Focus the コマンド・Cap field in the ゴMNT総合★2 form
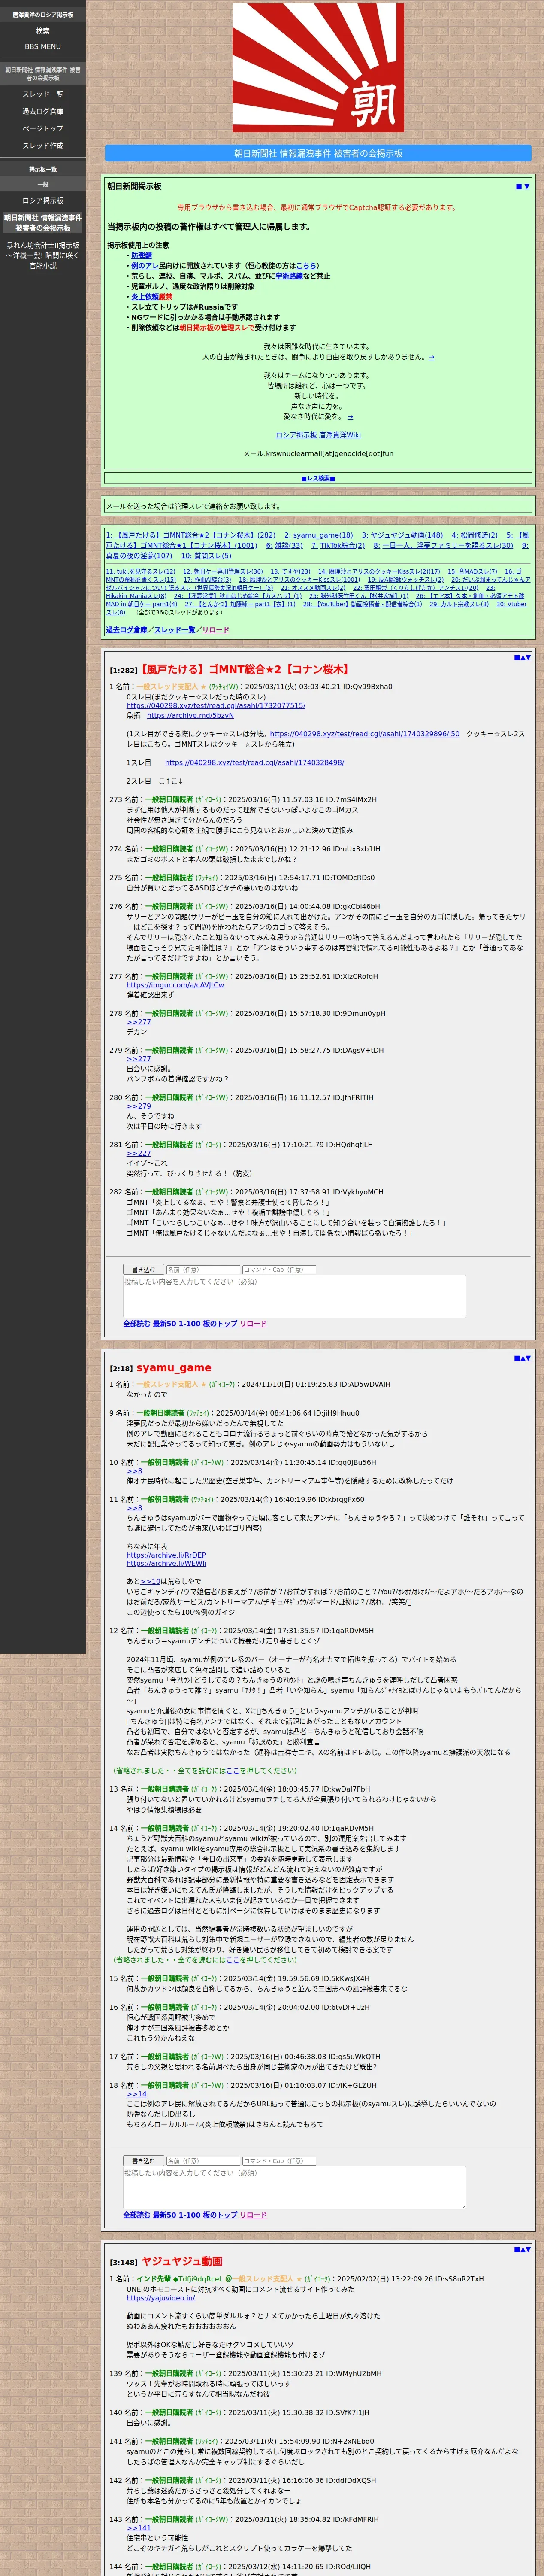The width and height of the screenshot is (544, 2576). coord(279,1270)
